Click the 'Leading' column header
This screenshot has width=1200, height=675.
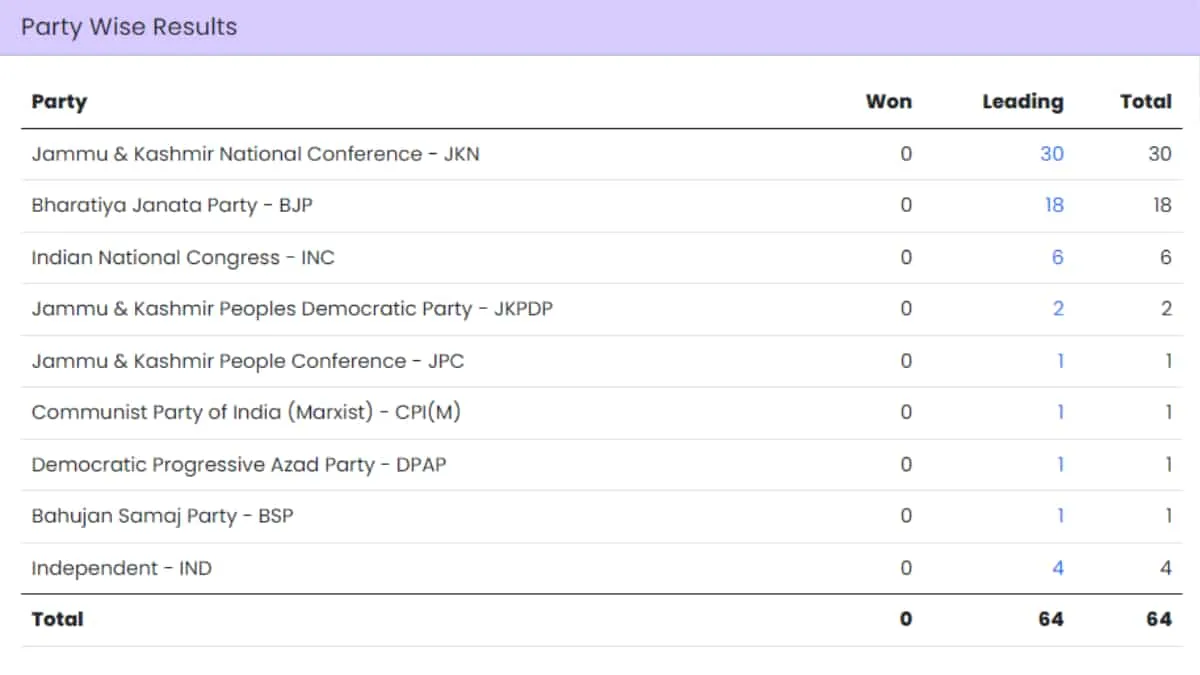pyautogui.click(x=1023, y=102)
